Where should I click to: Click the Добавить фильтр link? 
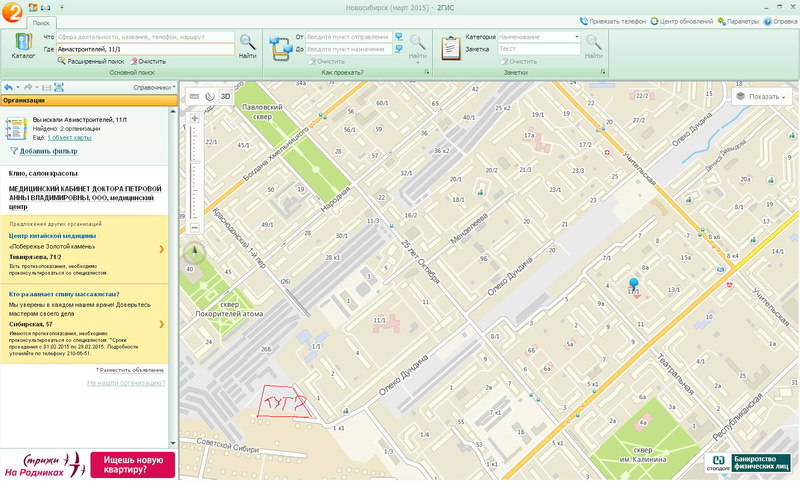(48, 151)
